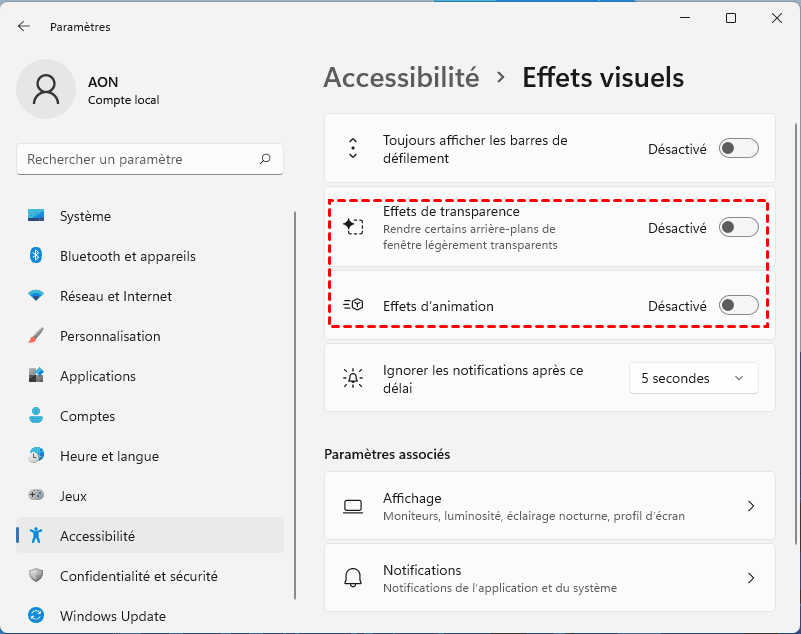Open the 5 secondes notification delay dropdown
This screenshot has width=801, height=634.
click(x=693, y=378)
